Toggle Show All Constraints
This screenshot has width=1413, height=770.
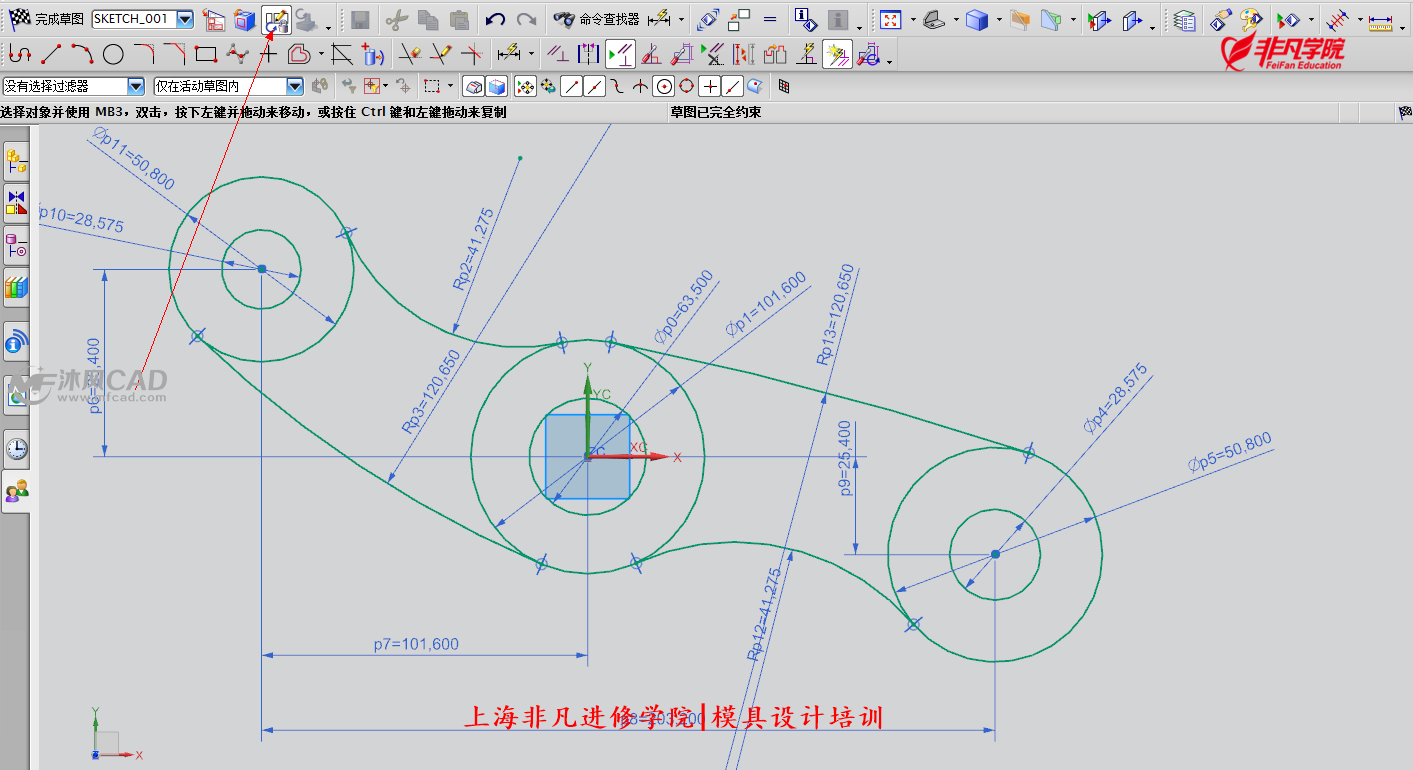point(621,53)
